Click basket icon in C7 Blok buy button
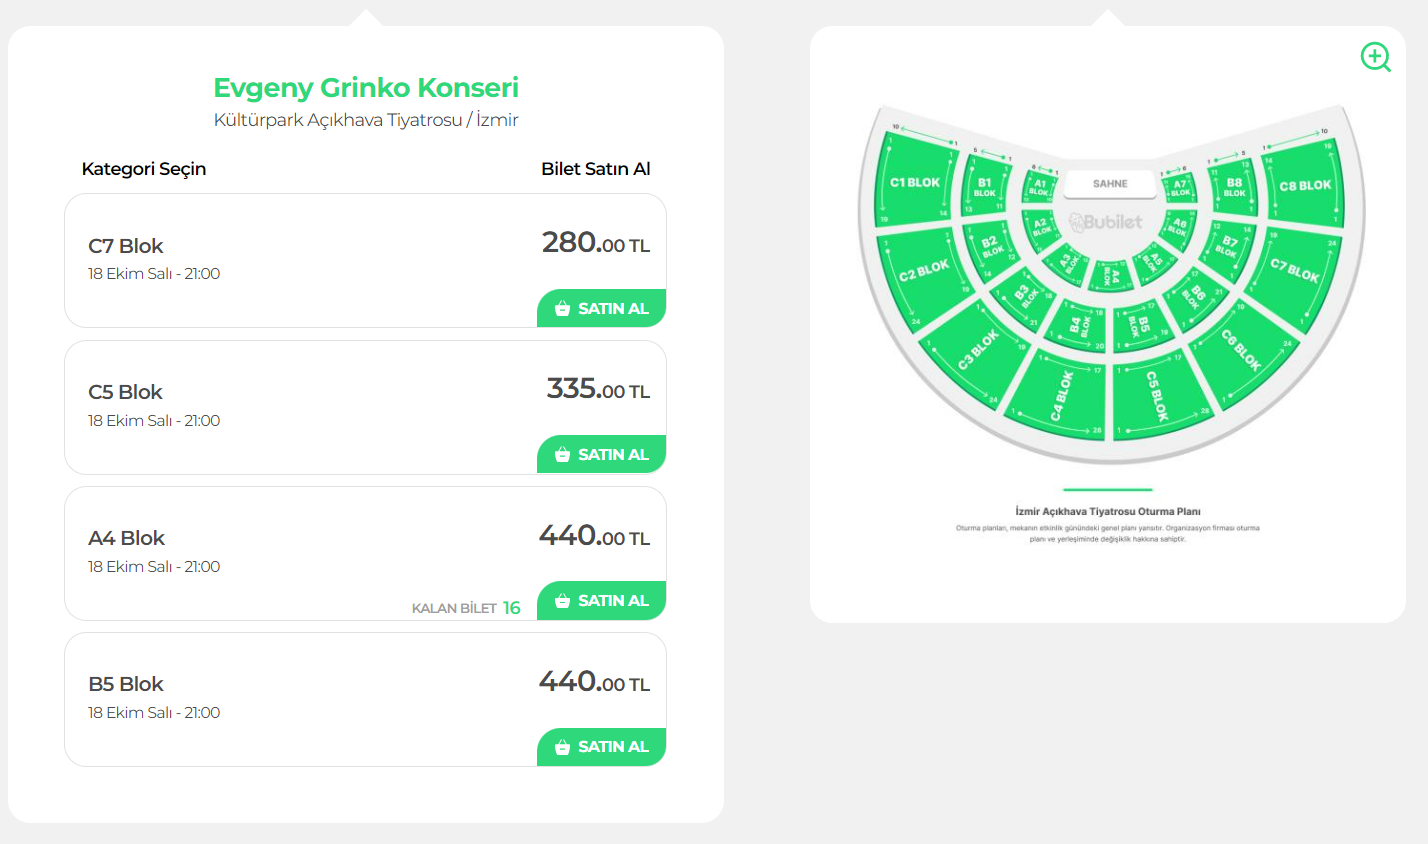The width and height of the screenshot is (1428, 844). coord(562,309)
